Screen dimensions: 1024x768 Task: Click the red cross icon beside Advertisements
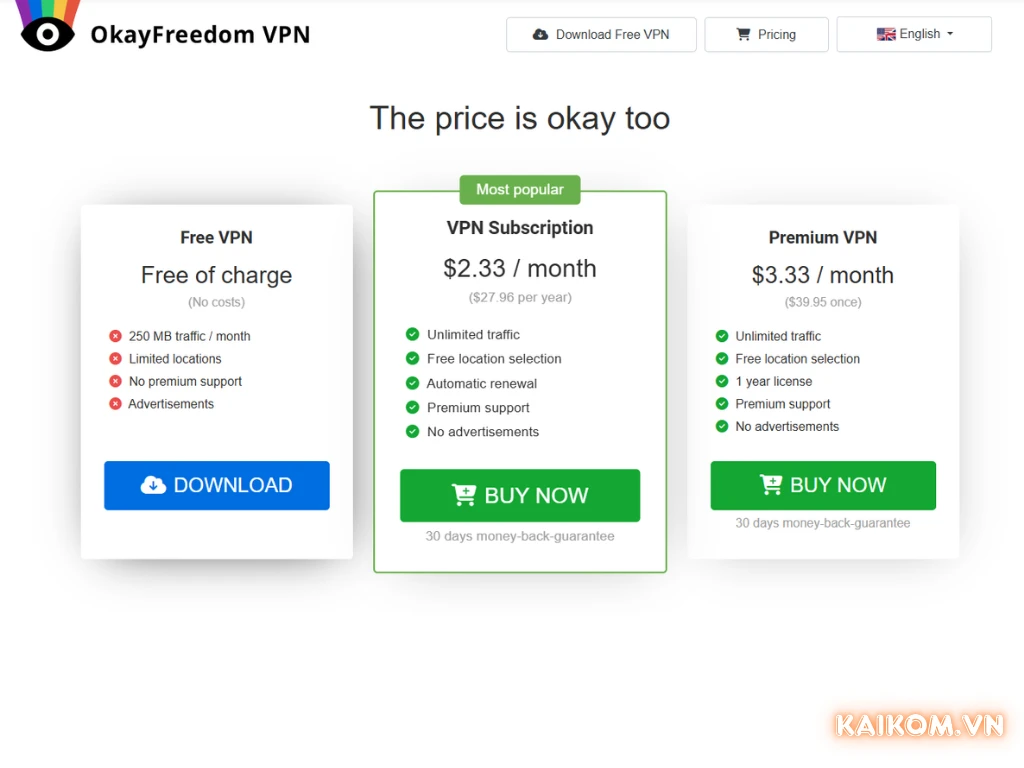pyautogui.click(x=113, y=404)
